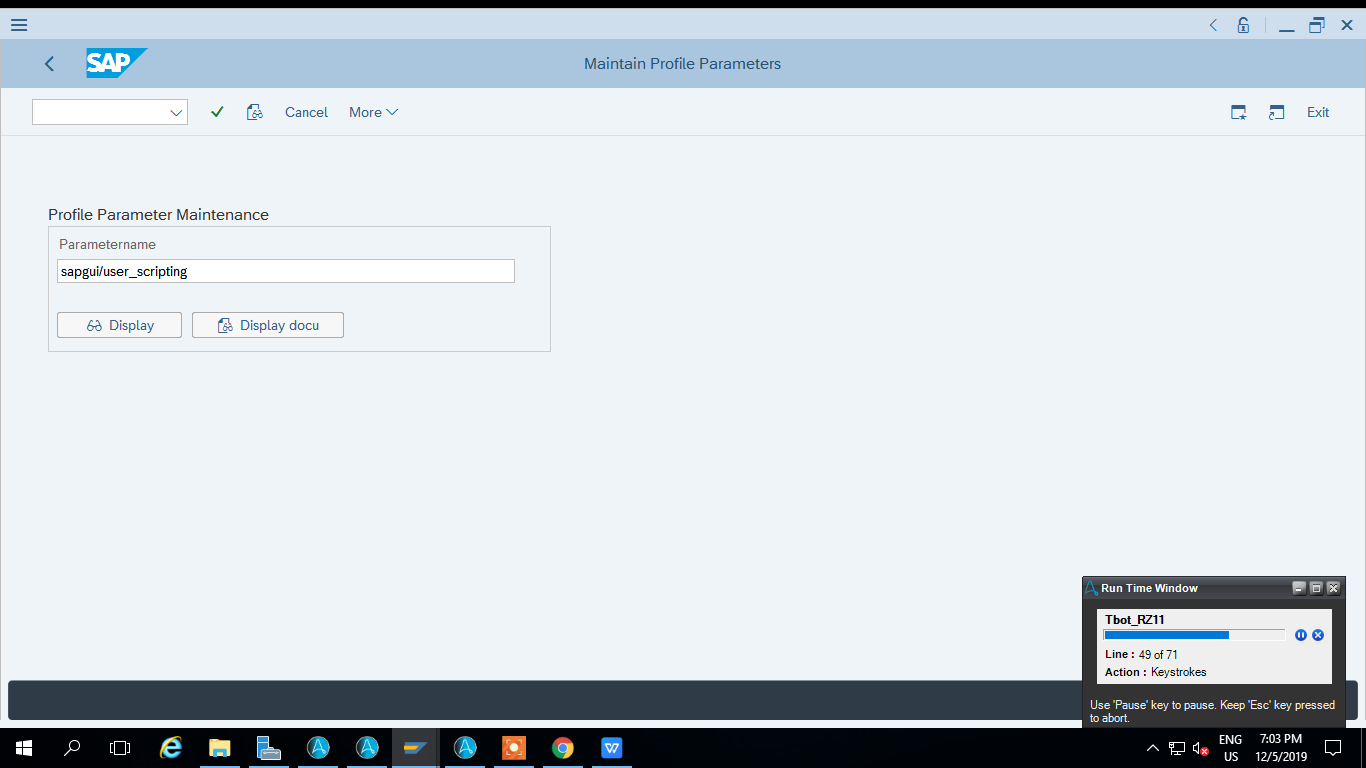The width and height of the screenshot is (1366, 768).
Task: Click the Tbot_RZ11 bot name
Action: point(1135,620)
